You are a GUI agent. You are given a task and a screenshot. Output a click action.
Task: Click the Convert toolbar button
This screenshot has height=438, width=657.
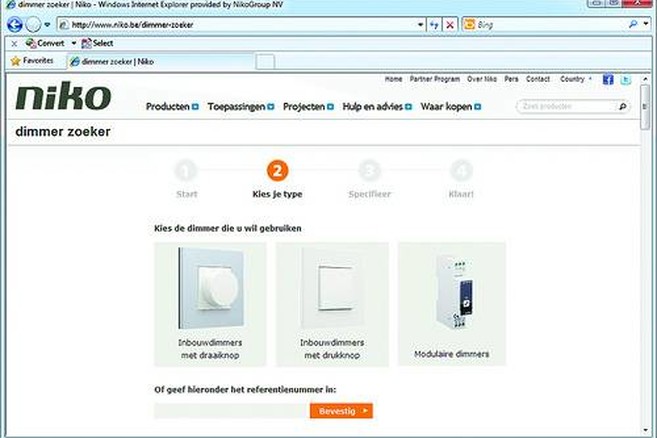coord(44,44)
